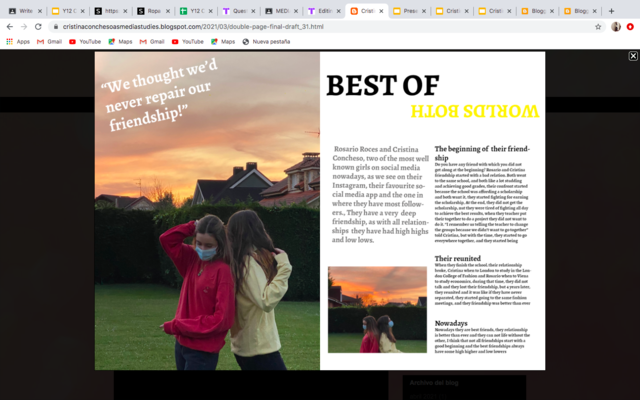Open the second Gmail bookmark

[152, 42]
